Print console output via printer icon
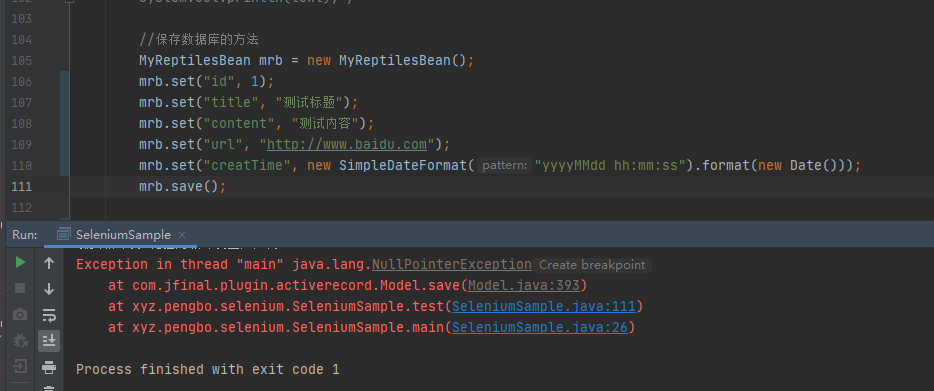934x391 pixels. click(49, 367)
